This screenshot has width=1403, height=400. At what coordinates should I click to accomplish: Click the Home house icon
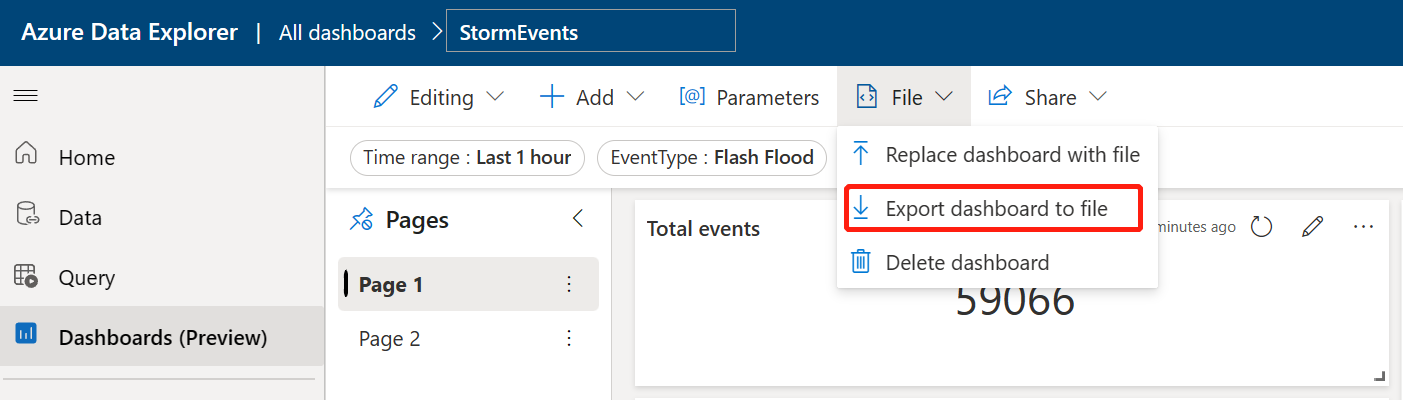[27, 154]
